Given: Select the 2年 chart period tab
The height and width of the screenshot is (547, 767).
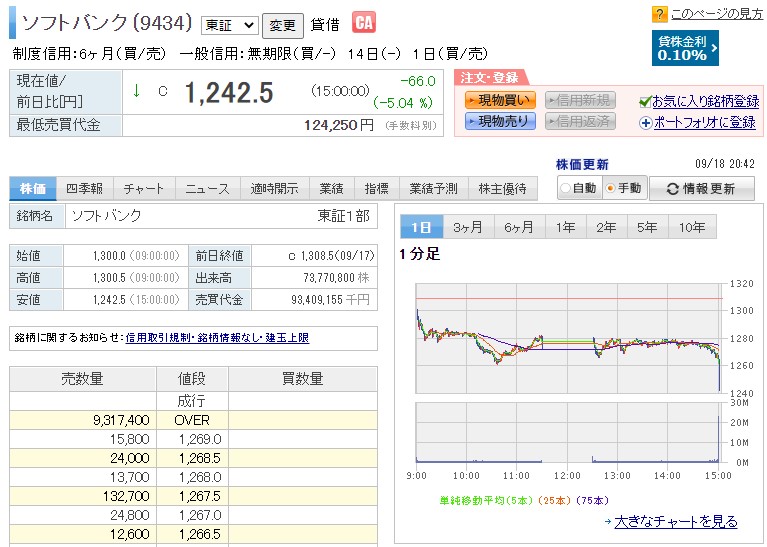Looking at the screenshot, I should (x=607, y=227).
